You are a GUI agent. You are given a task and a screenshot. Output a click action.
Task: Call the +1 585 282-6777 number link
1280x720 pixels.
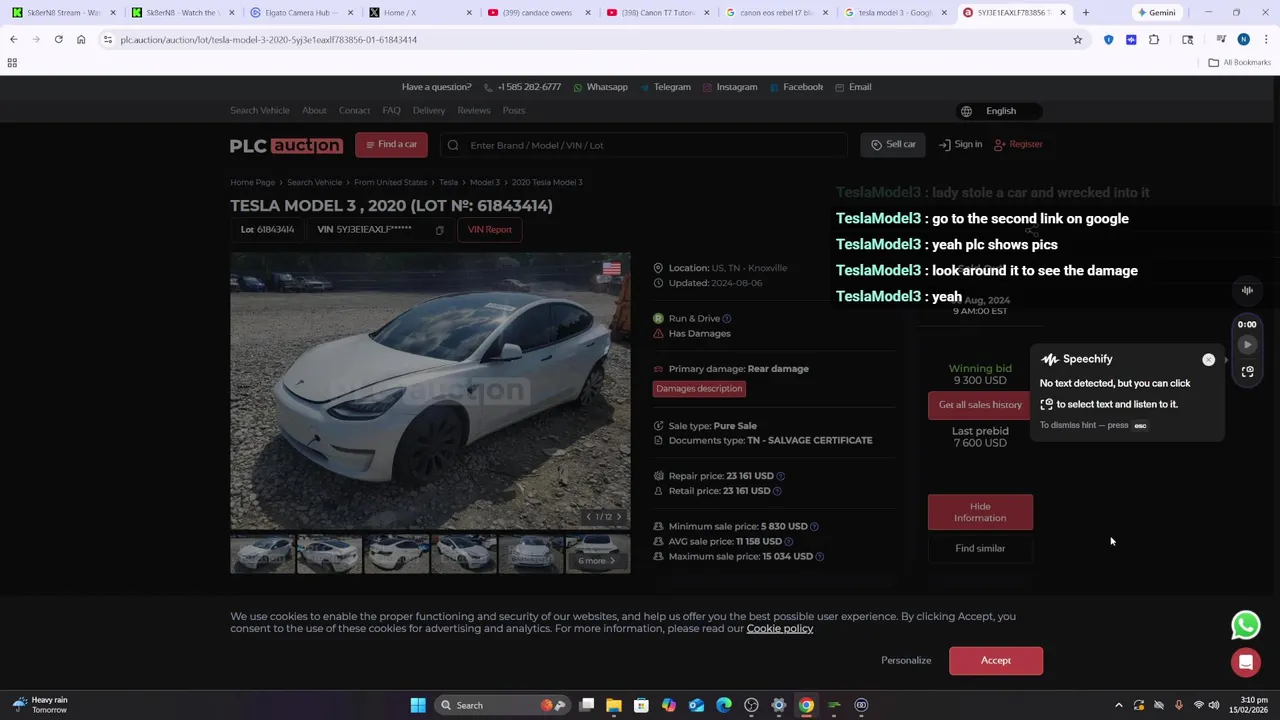(522, 87)
